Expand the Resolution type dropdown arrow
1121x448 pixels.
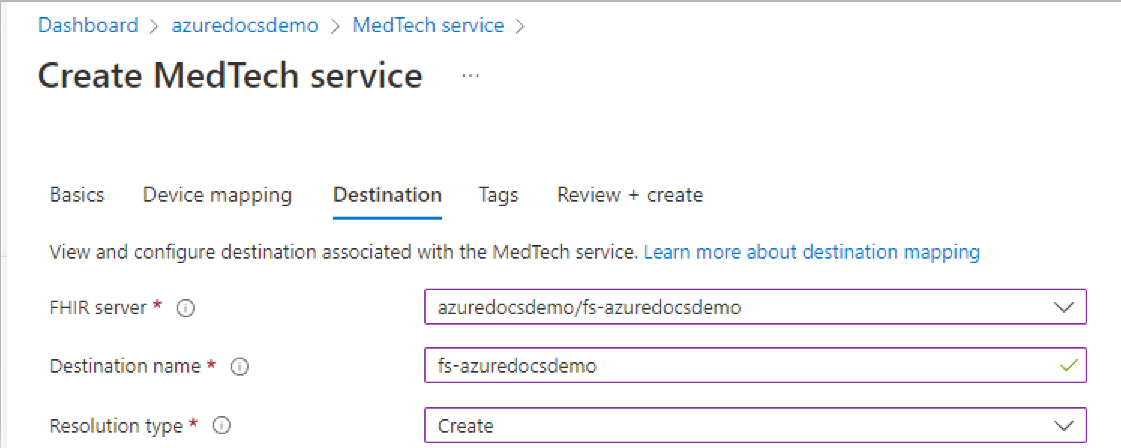1065,426
